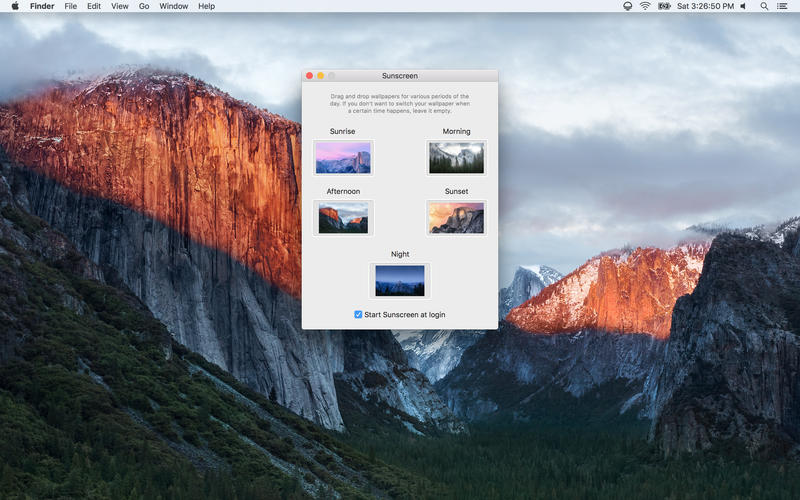Image resolution: width=800 pixels, height=500 pixels.
Task: Open Notification Center icon
Action: [782, 6]
